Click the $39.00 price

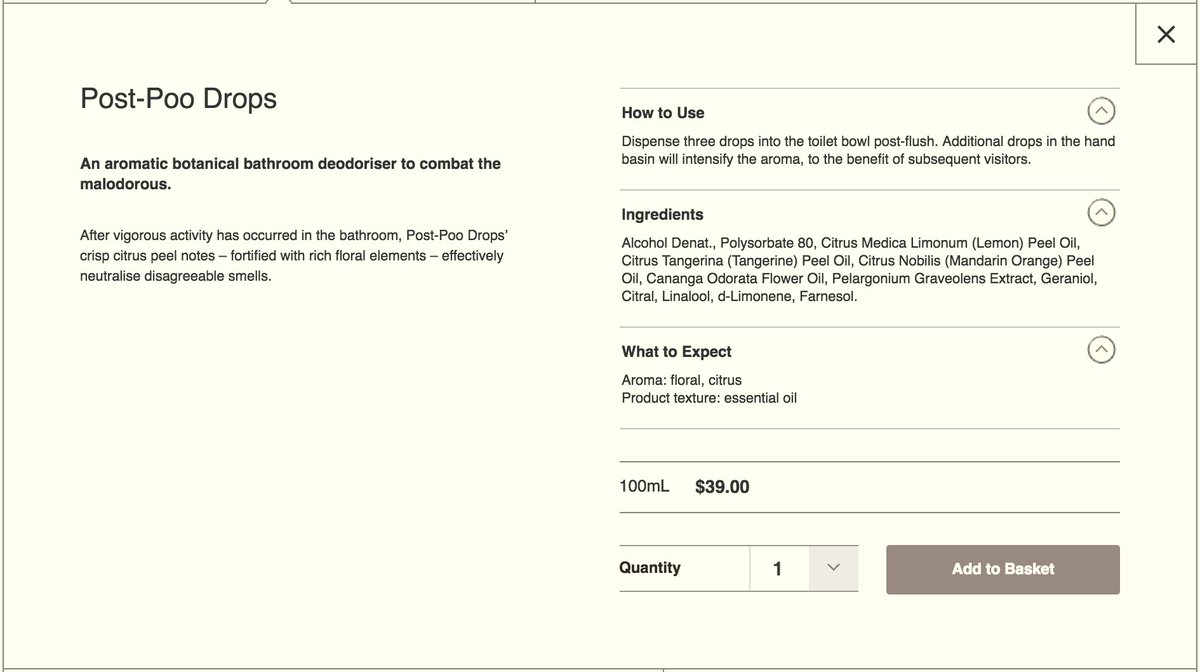point(722,487)
